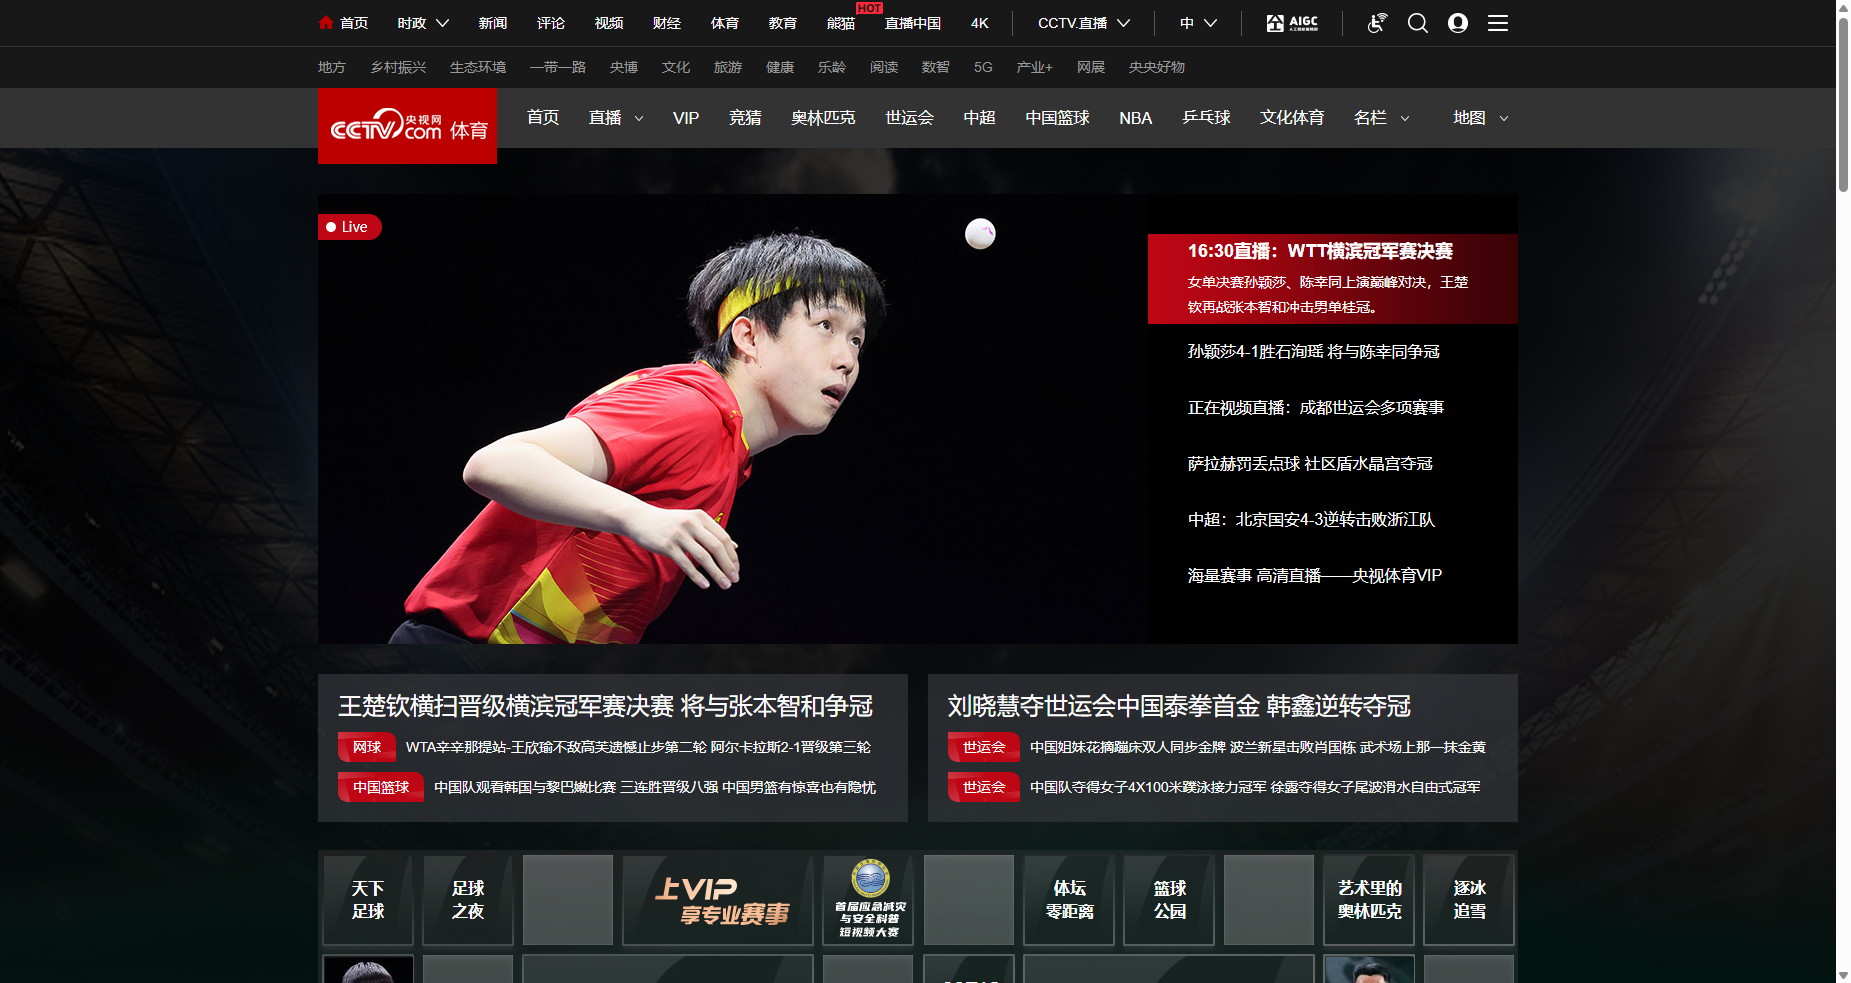The width and height of the screenshot is (1851, 983).
Task: Open 孙颖莎4-1胜石洵瑶 news link
Action: point(1314,352)
